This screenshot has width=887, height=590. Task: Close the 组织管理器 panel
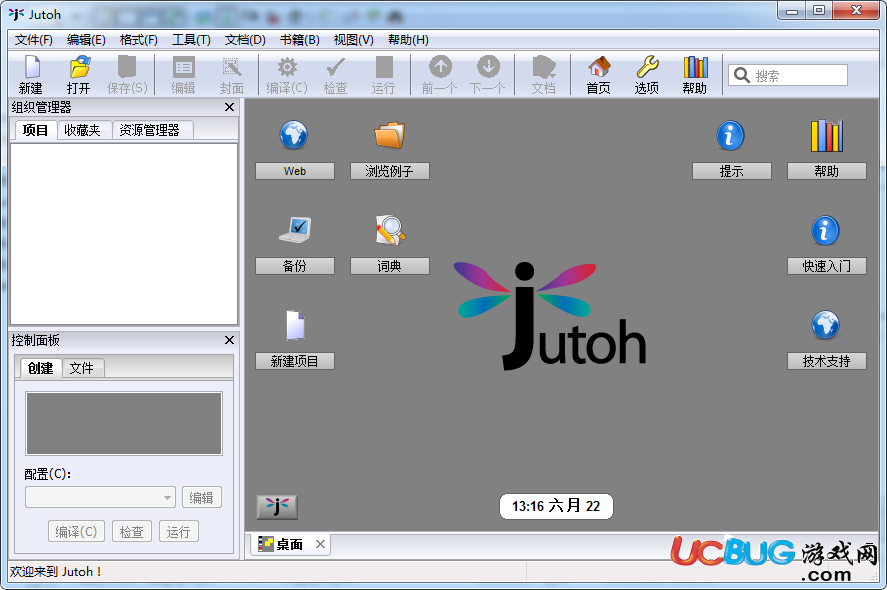pos(229,107)
